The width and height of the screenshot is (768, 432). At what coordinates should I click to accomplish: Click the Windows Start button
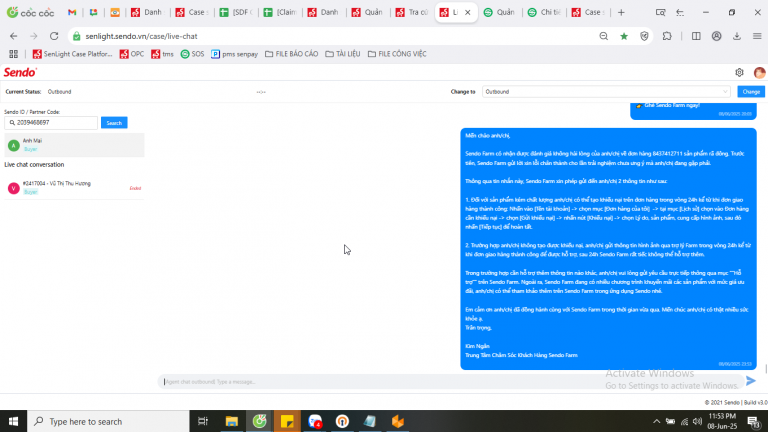tap(13, 421)
